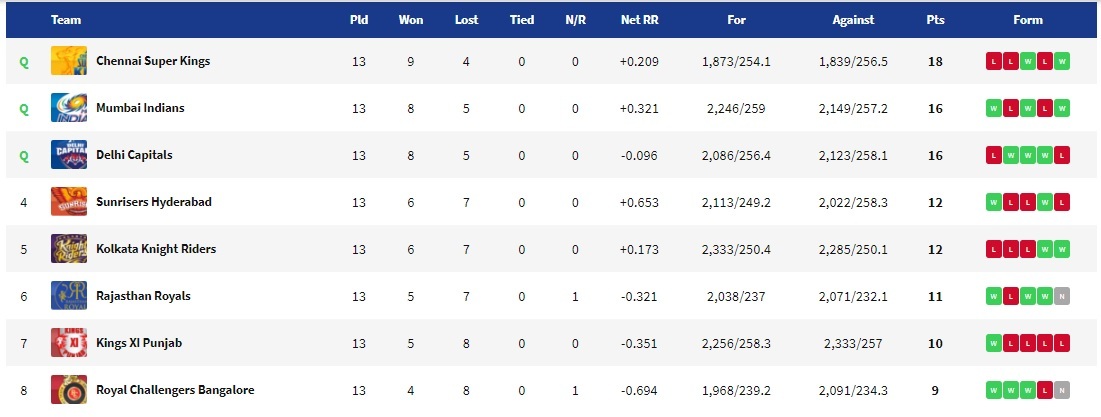Click Rajasthan Royals' grey N form badge

tap(1062, 297)
